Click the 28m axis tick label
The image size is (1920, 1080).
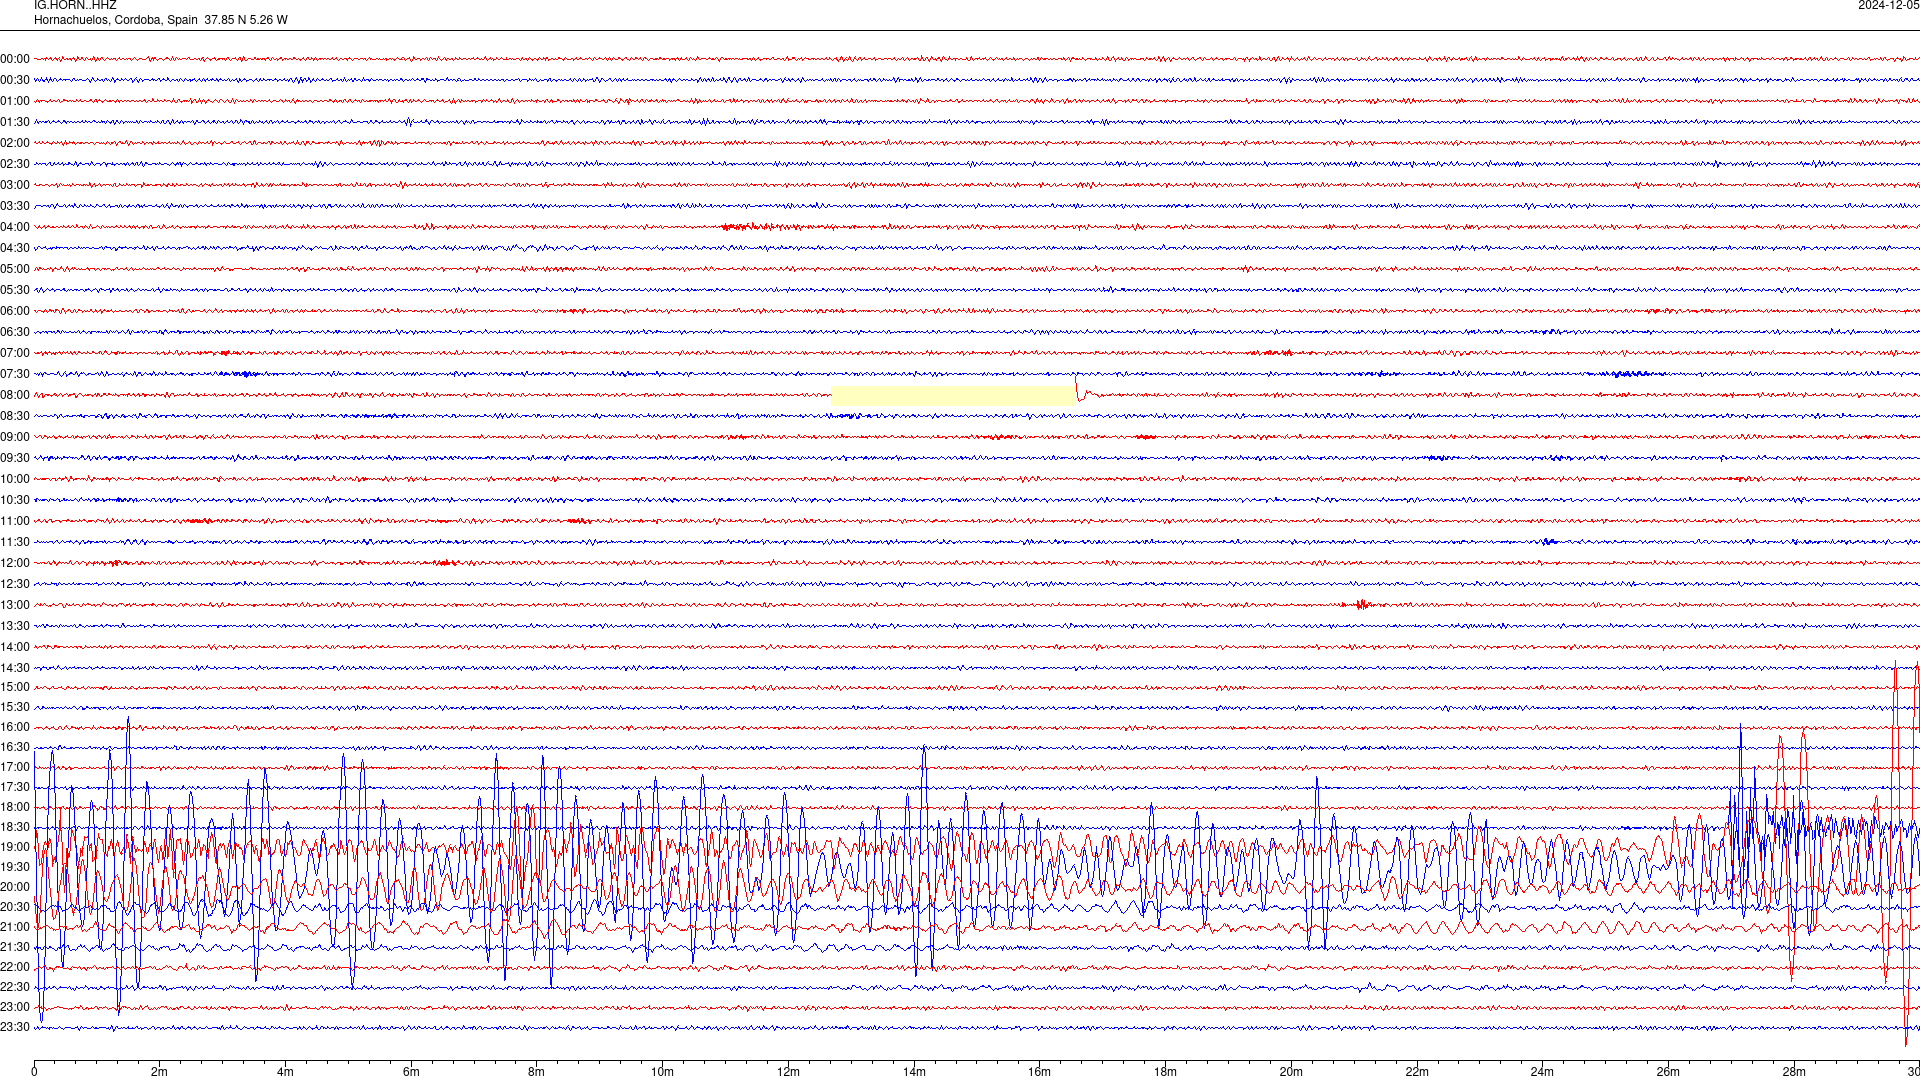pos(1794,1072)
